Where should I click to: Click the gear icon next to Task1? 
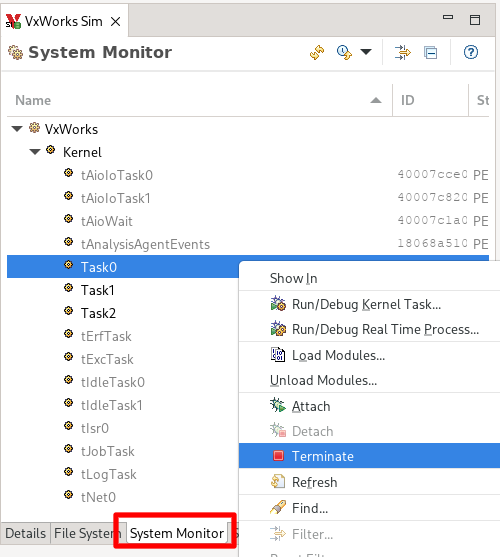pos(69,288)
